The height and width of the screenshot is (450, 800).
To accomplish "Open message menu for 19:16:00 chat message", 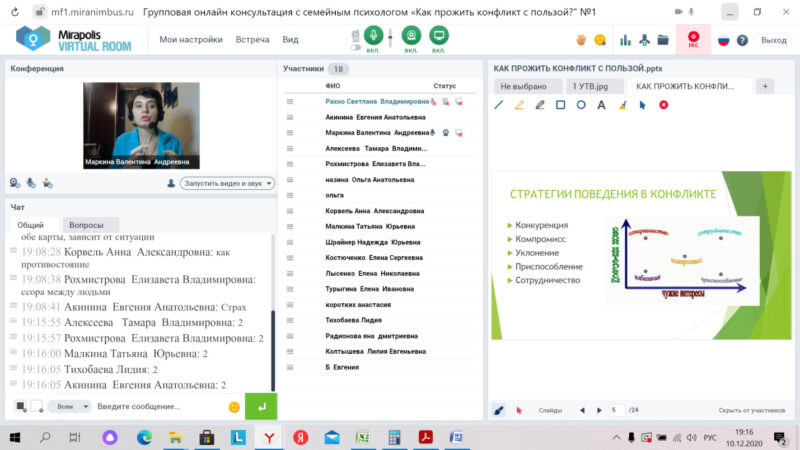I will pyautogui.click(x=13, y=352).
